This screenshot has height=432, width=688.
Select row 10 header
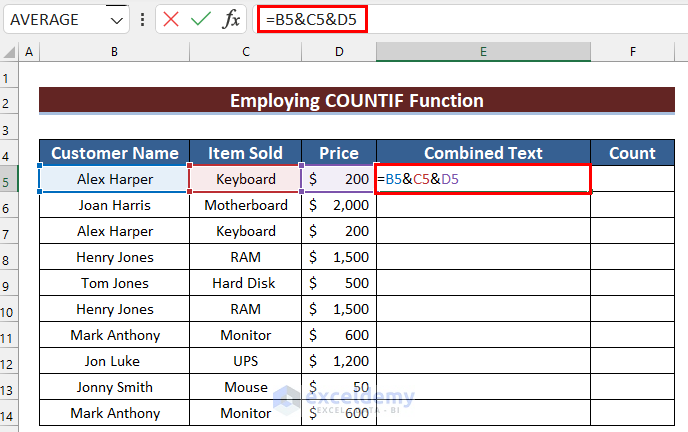pos(9,309)
